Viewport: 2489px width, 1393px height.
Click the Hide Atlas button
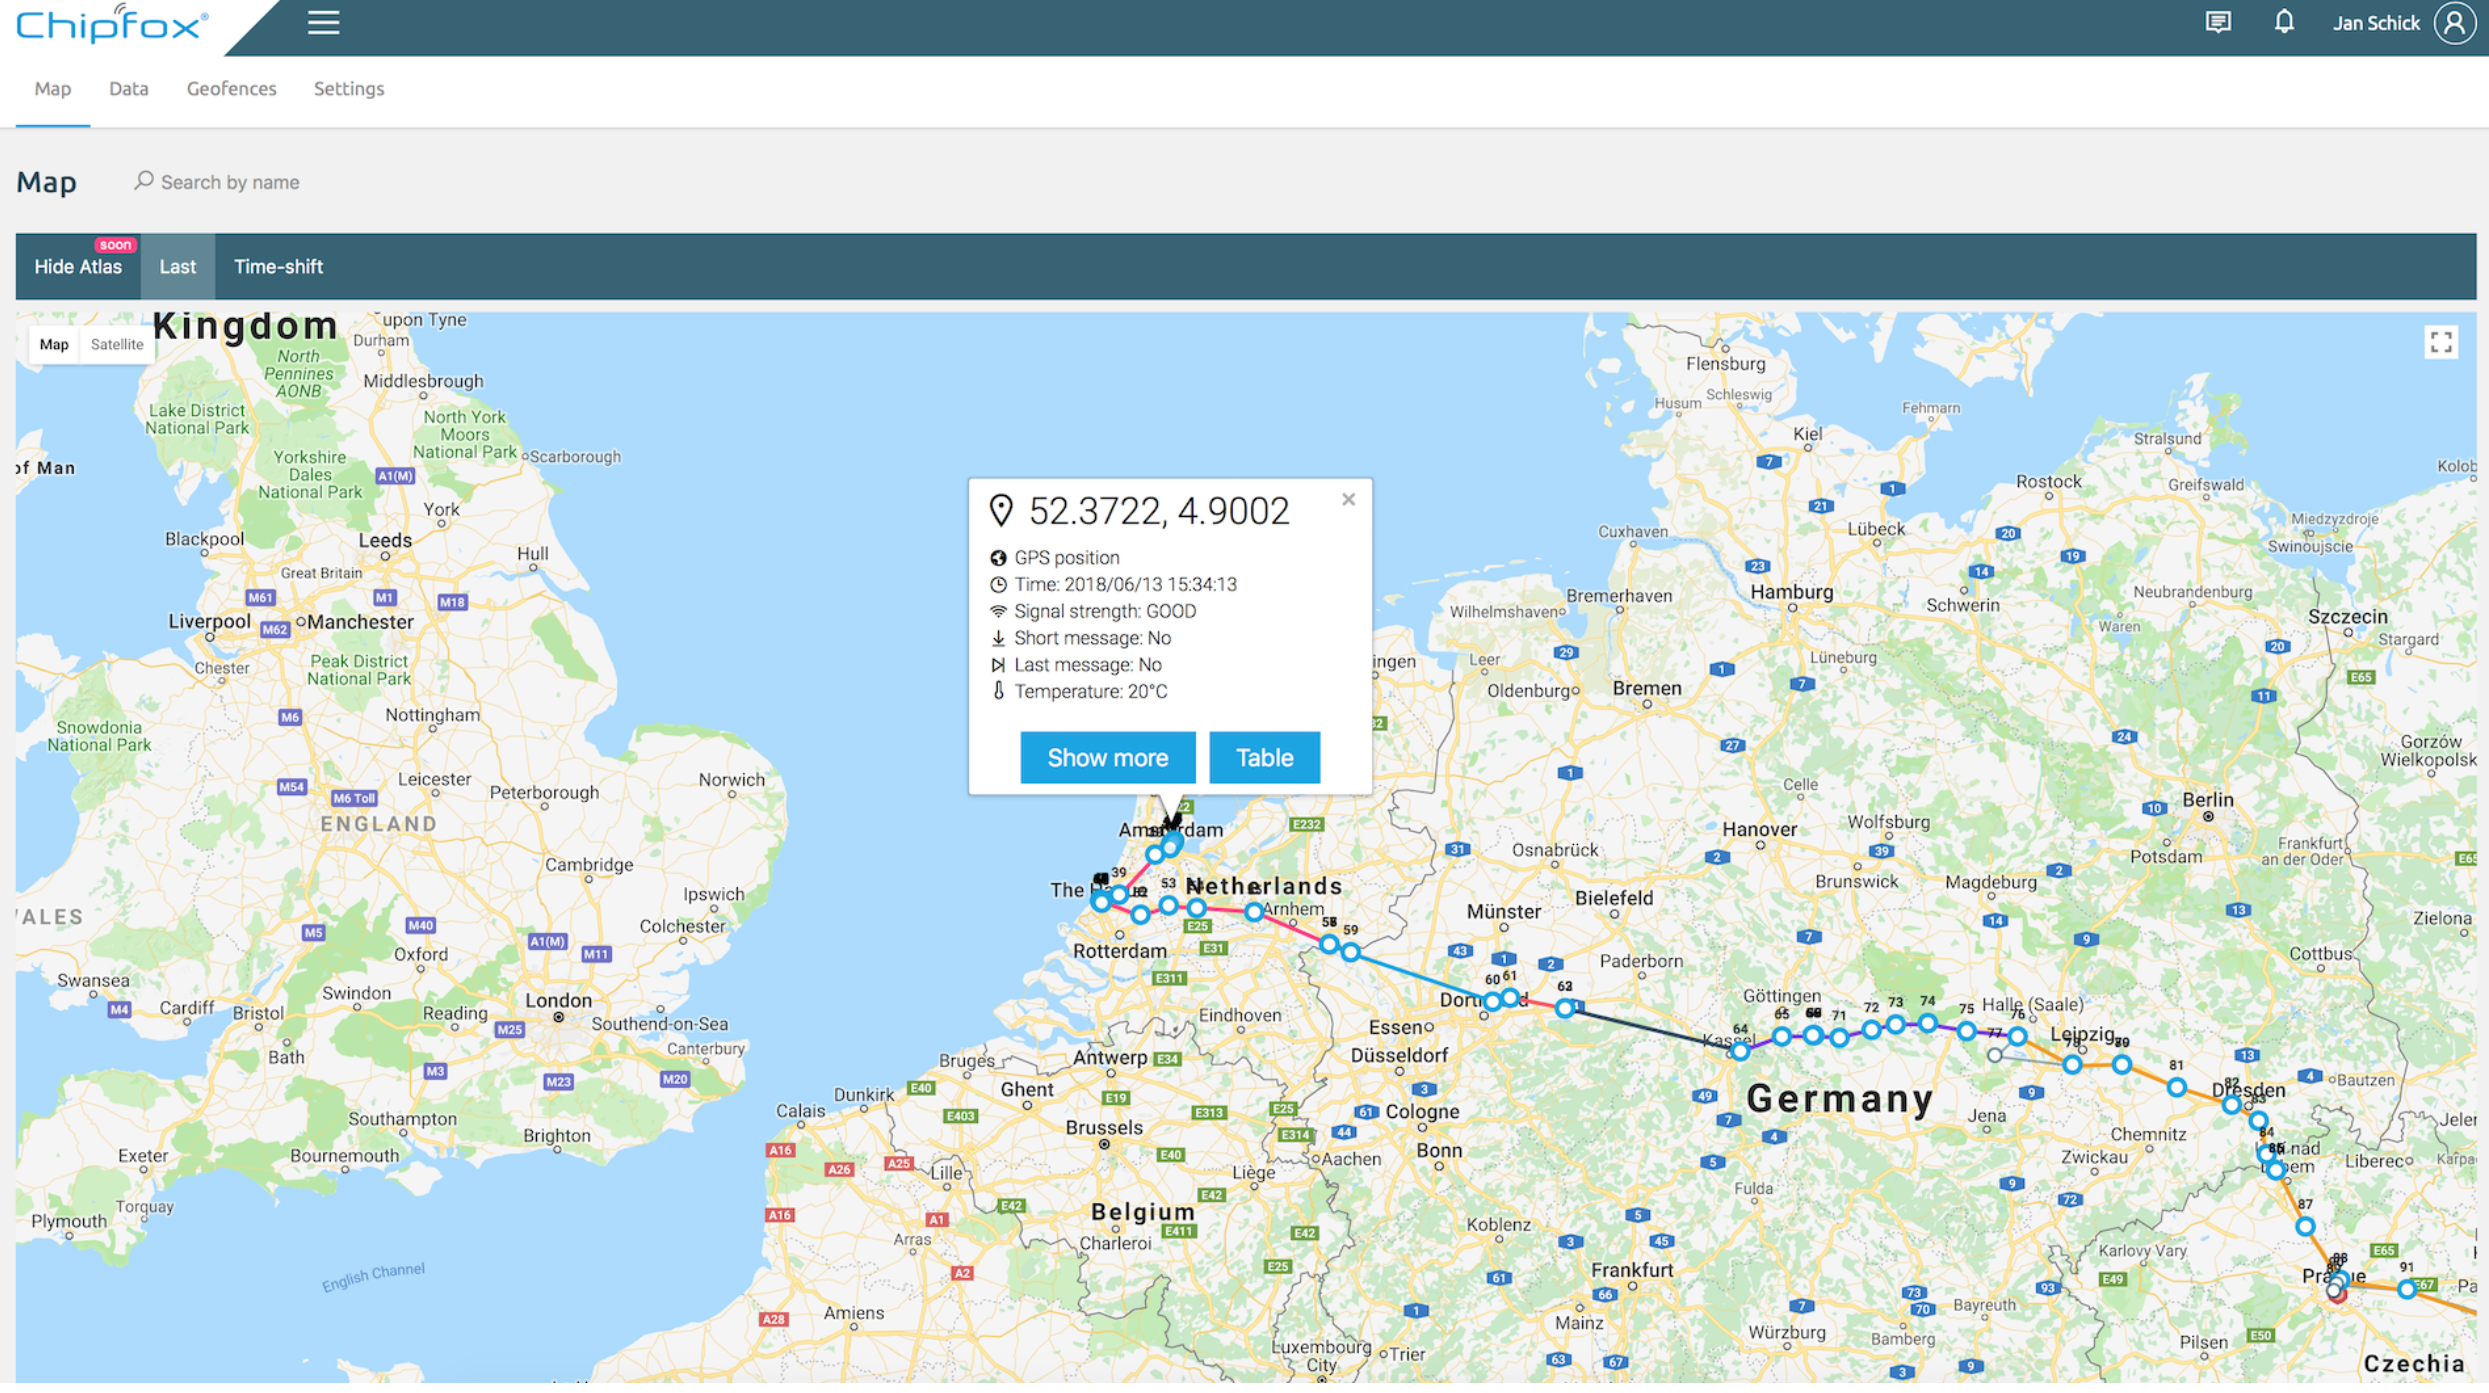78,267
